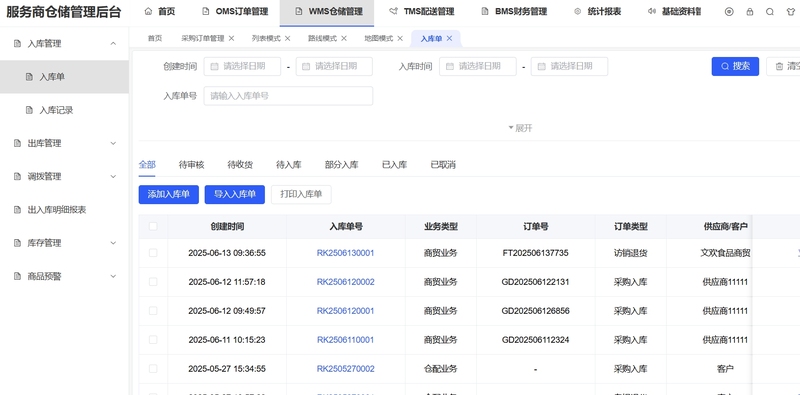Click order number GD202506126856
The height and width of the screenshot is (395, 800).
[535, 310]
